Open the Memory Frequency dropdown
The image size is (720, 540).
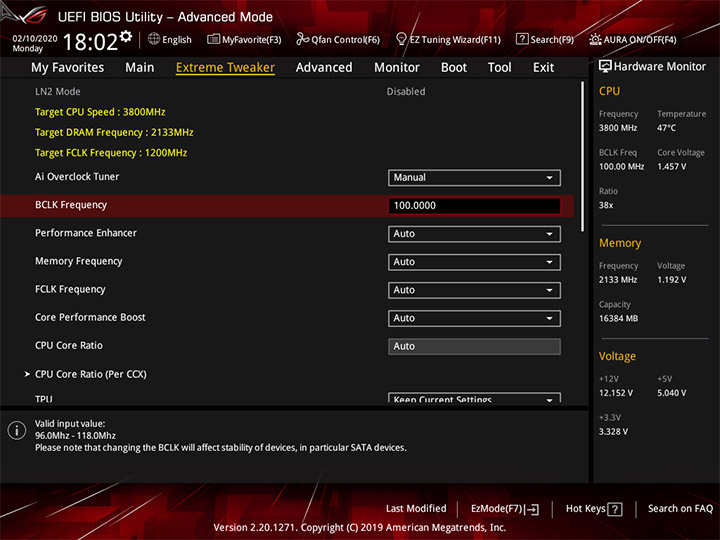pyautogui.click(x=474, y=262)
